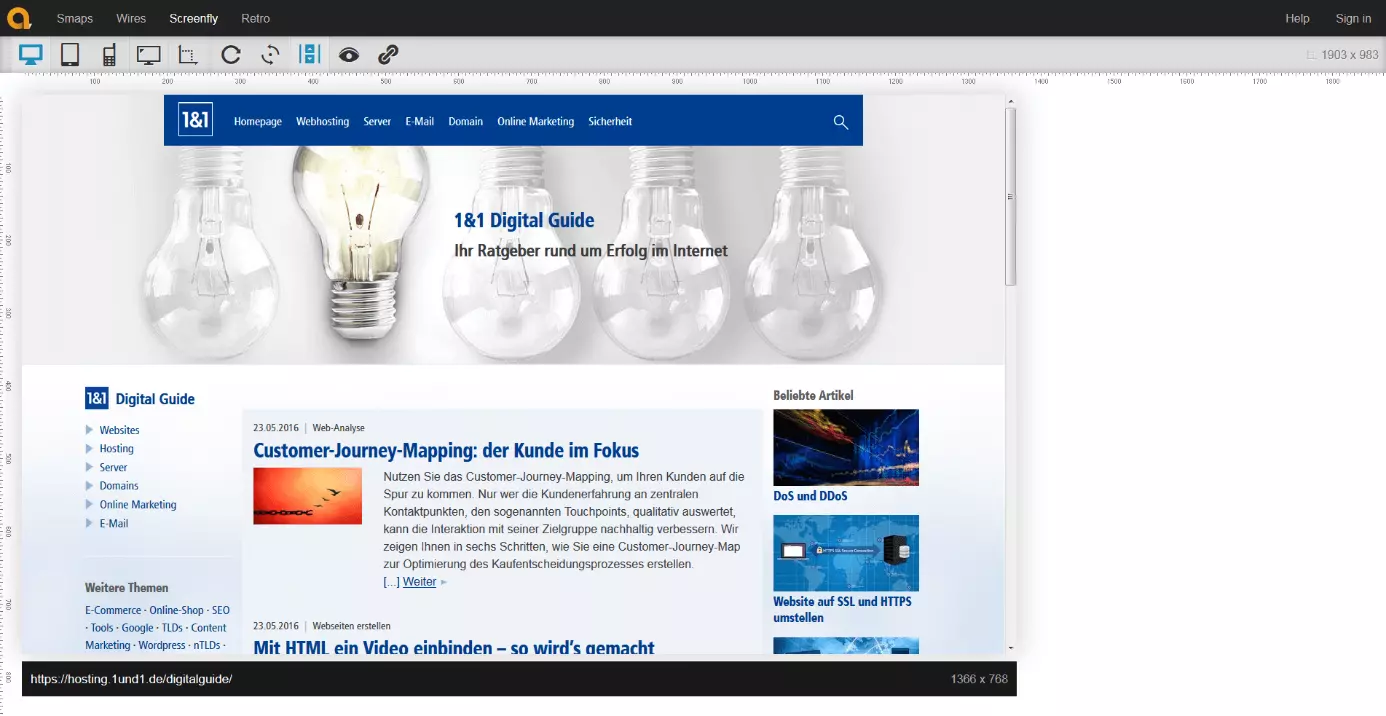Open the Wires tab
This screenshot has height=716, width=1386.
(130, 18)
